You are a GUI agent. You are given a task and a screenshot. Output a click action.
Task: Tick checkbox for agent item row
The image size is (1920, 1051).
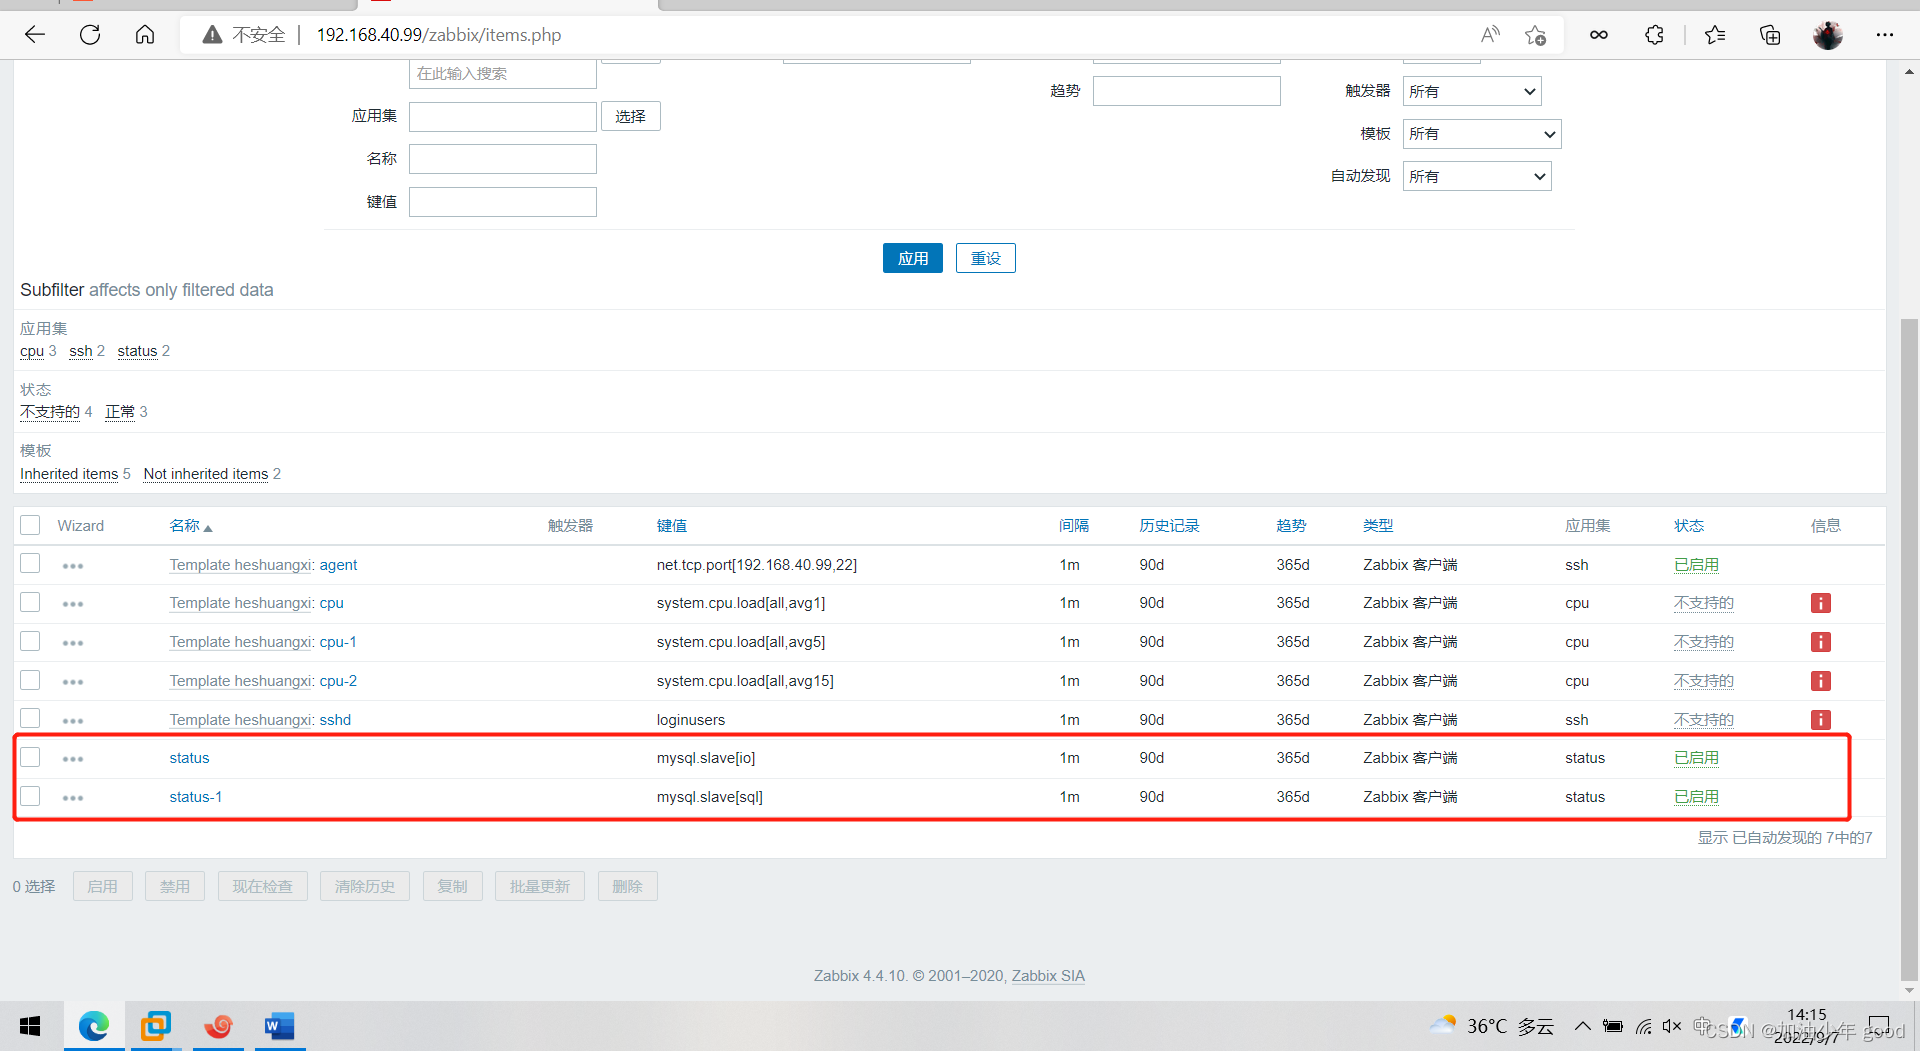30,563
